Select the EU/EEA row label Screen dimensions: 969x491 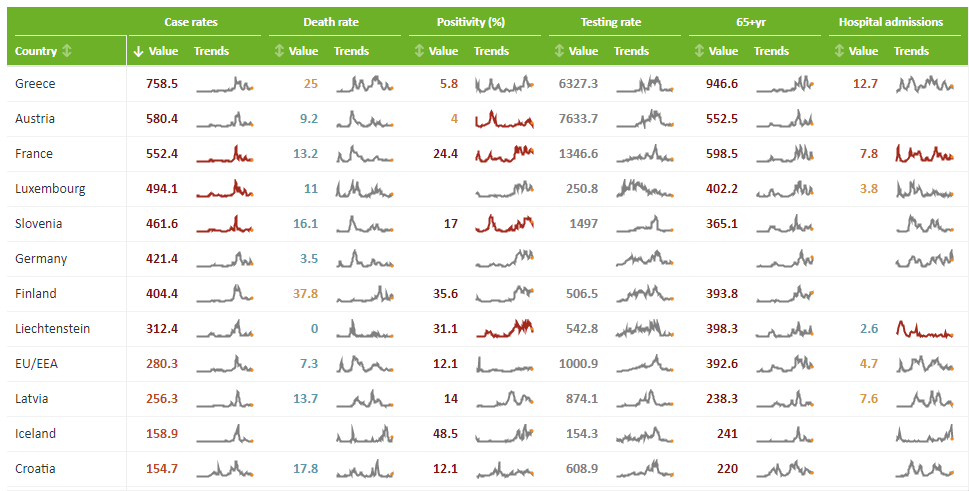point(37,364)
